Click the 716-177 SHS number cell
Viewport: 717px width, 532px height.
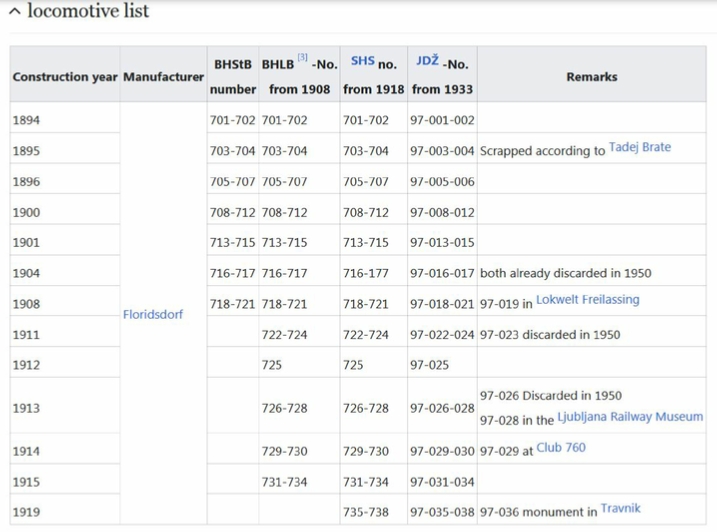click(365, 273)
